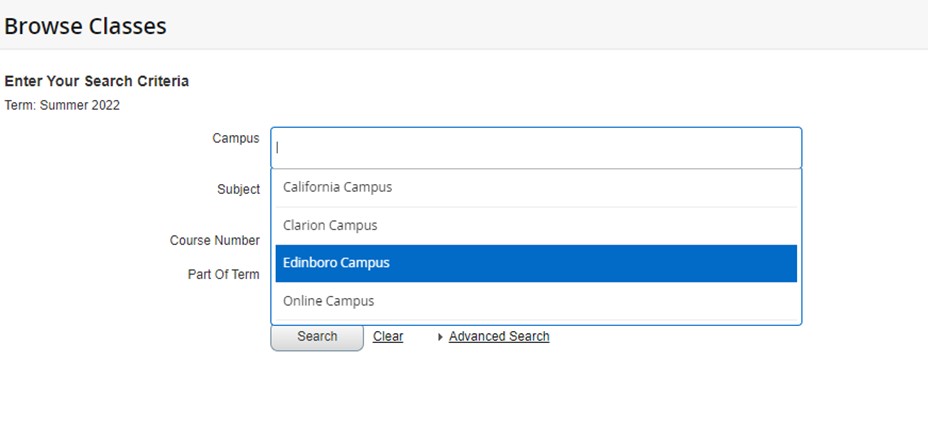Click inside the Campus search field
Screen dimensions: 928x427
(536, 148)
